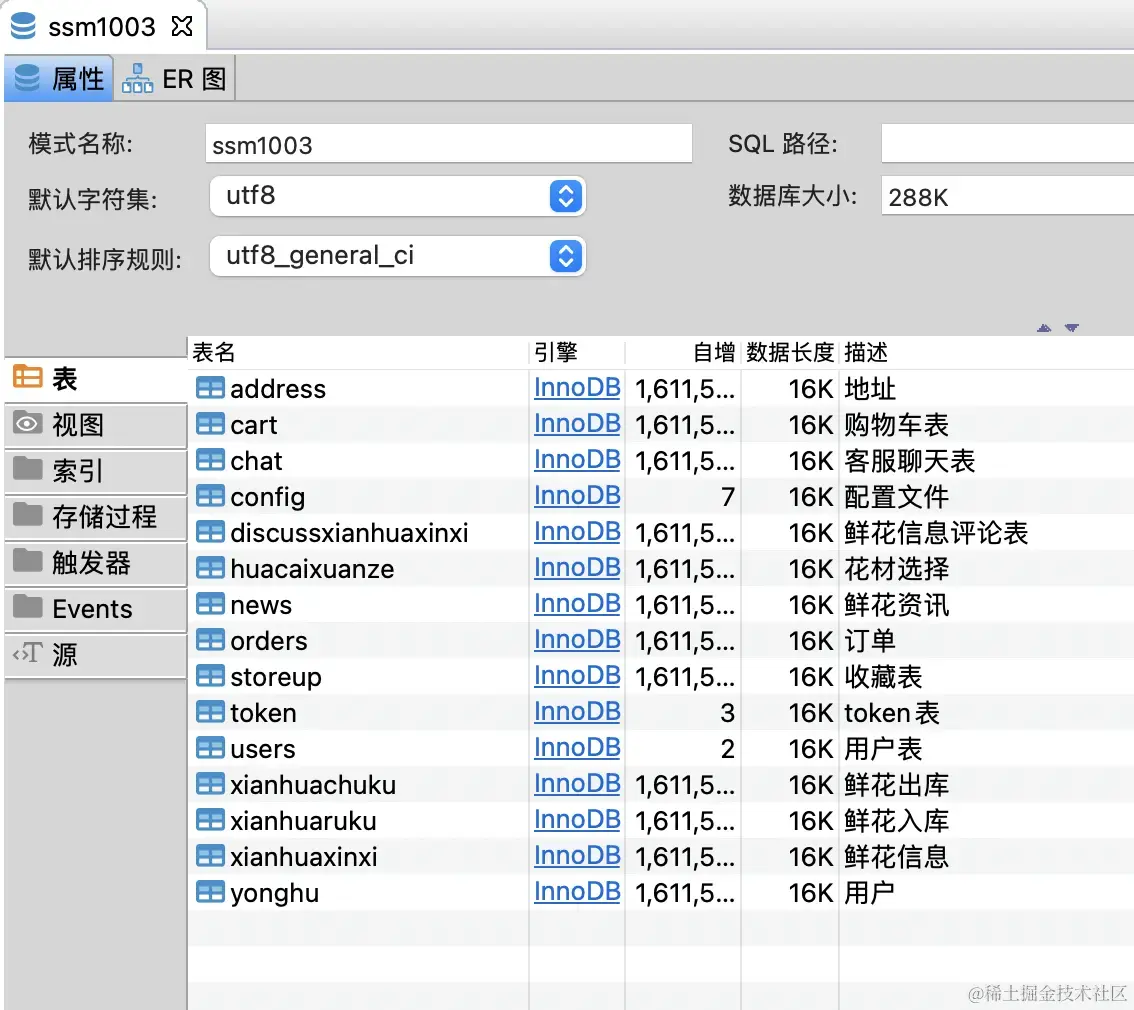Image resolution: width=1134 pixels, height=1010 pixels.
Task: Select the 源 sidebar item
Action: [95, 655]
